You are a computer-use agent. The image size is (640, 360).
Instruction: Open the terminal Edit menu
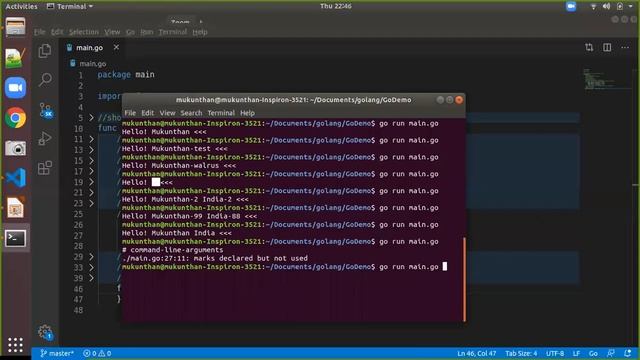[147, 113]
